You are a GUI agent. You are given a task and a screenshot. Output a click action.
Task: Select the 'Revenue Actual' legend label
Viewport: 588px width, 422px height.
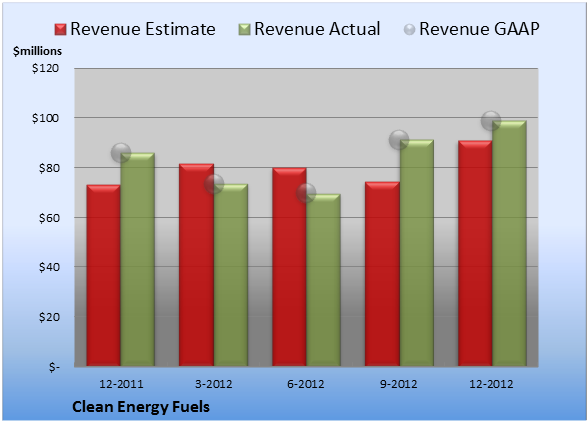[x=317, y=29]
